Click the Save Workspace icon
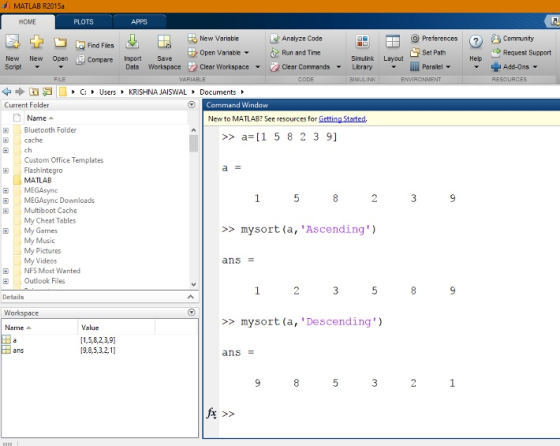Screen dimensions: 560x446 click(x=164, y=42)
